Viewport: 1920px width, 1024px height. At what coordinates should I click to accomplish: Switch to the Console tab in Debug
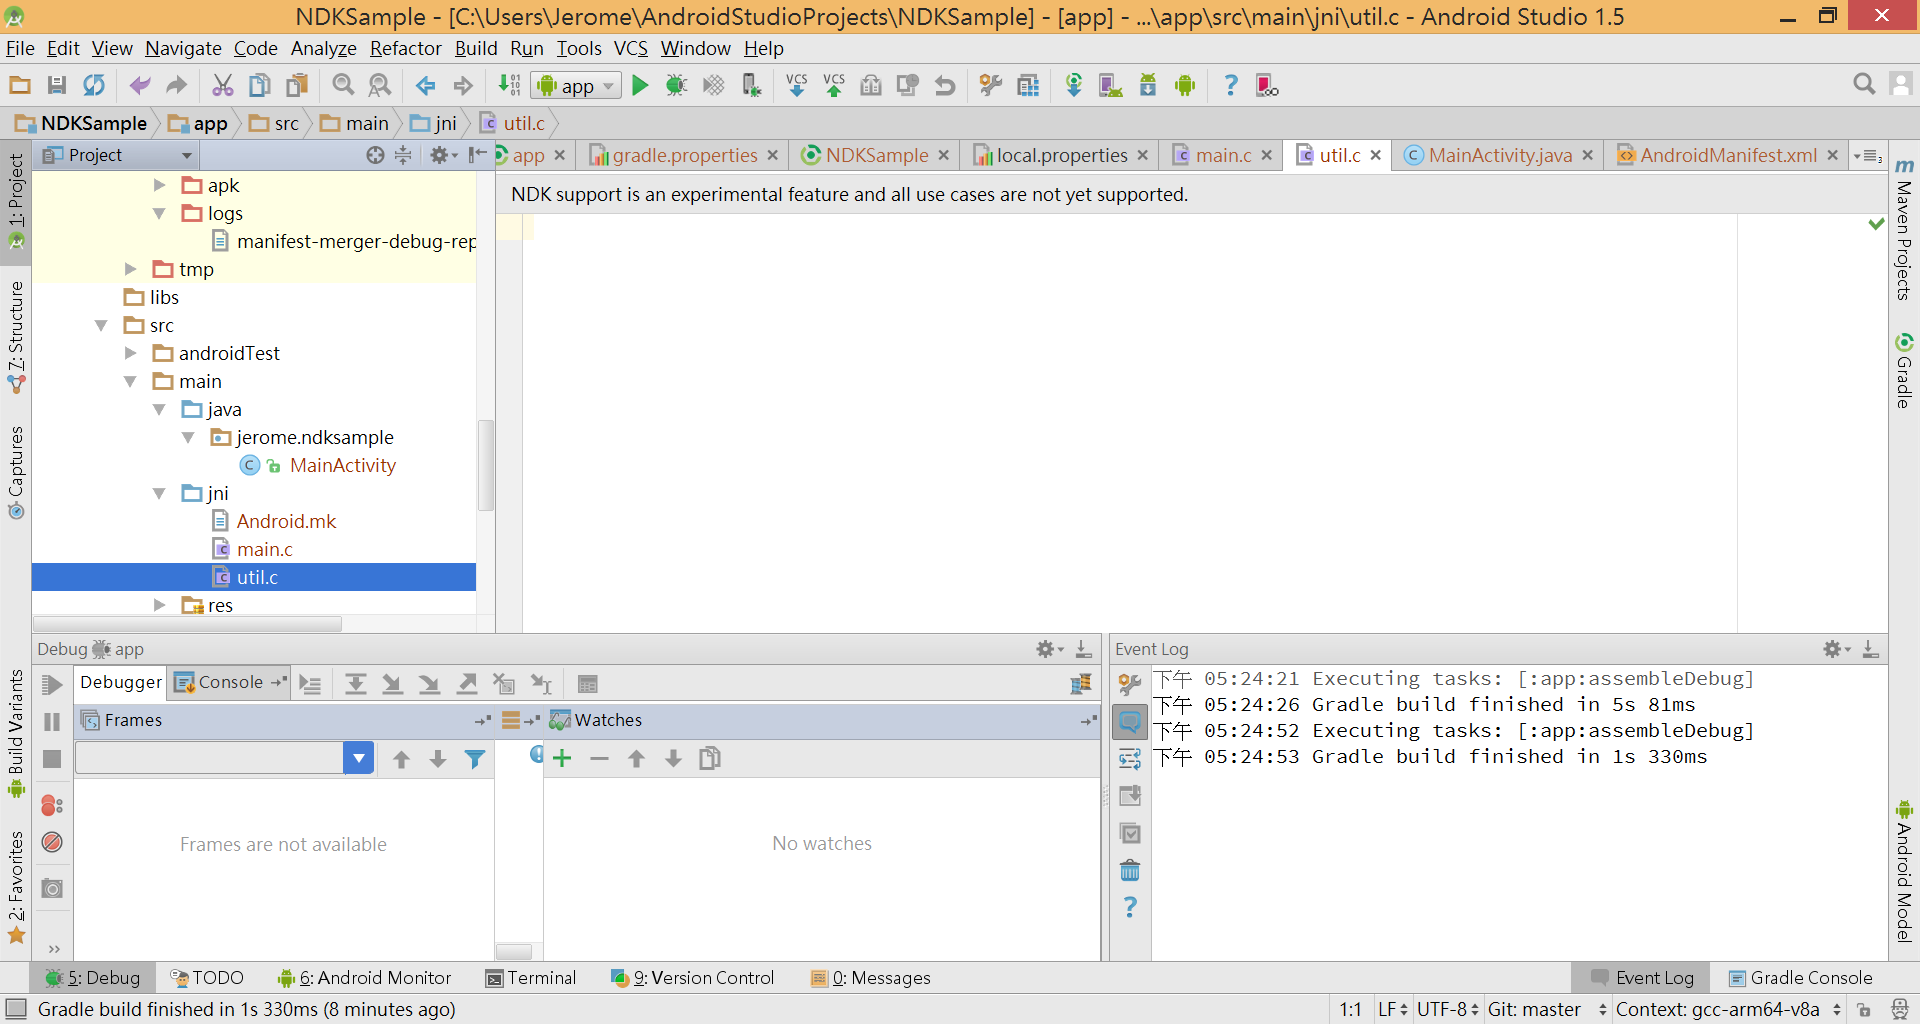[x=230, y=682]
